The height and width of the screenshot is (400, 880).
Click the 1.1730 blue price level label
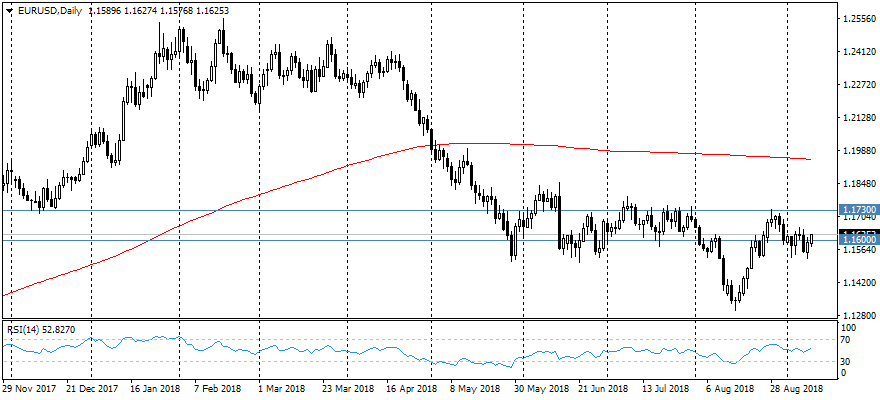859,210
